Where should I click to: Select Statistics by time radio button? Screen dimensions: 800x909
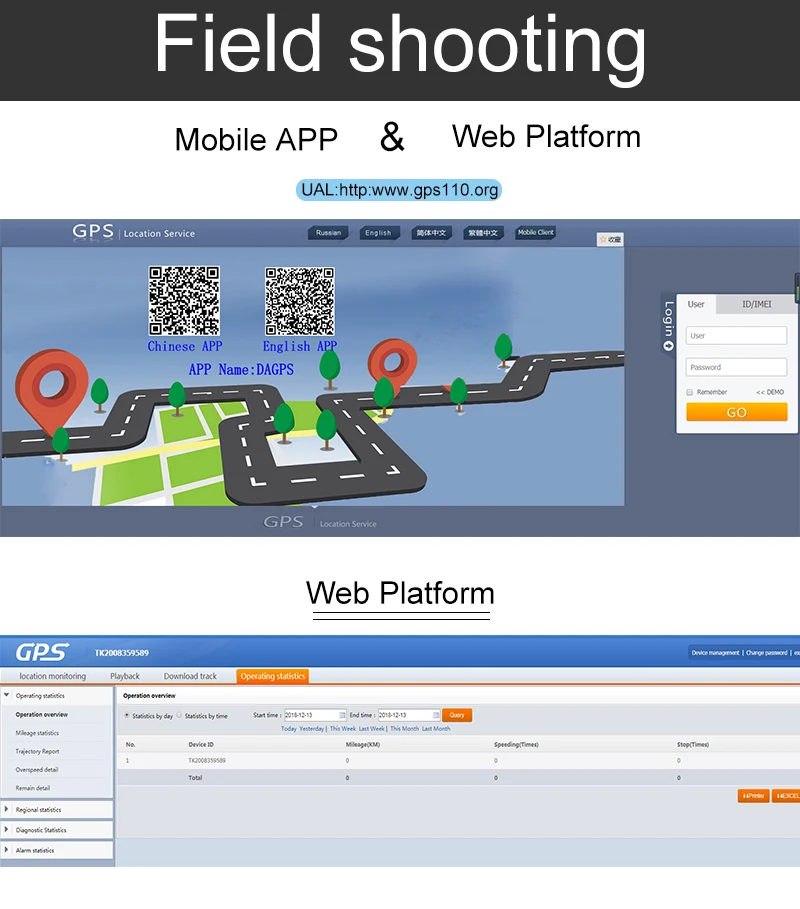tap(179, 715)
